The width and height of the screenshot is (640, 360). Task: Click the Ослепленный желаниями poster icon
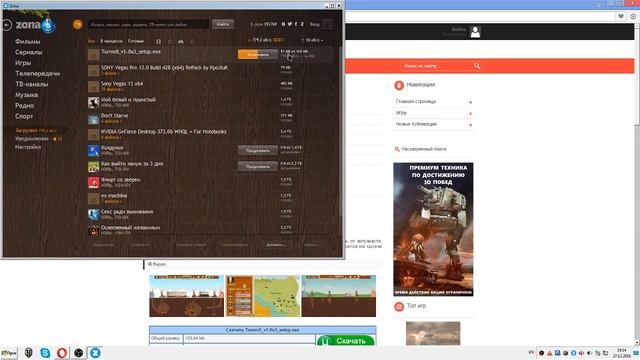(93, 230)
